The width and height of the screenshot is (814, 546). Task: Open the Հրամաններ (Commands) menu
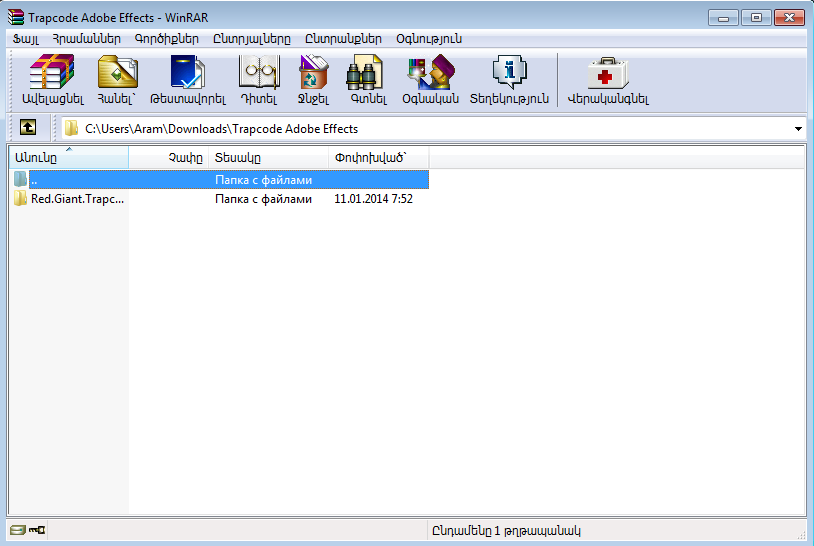click(x=86, y=39)
